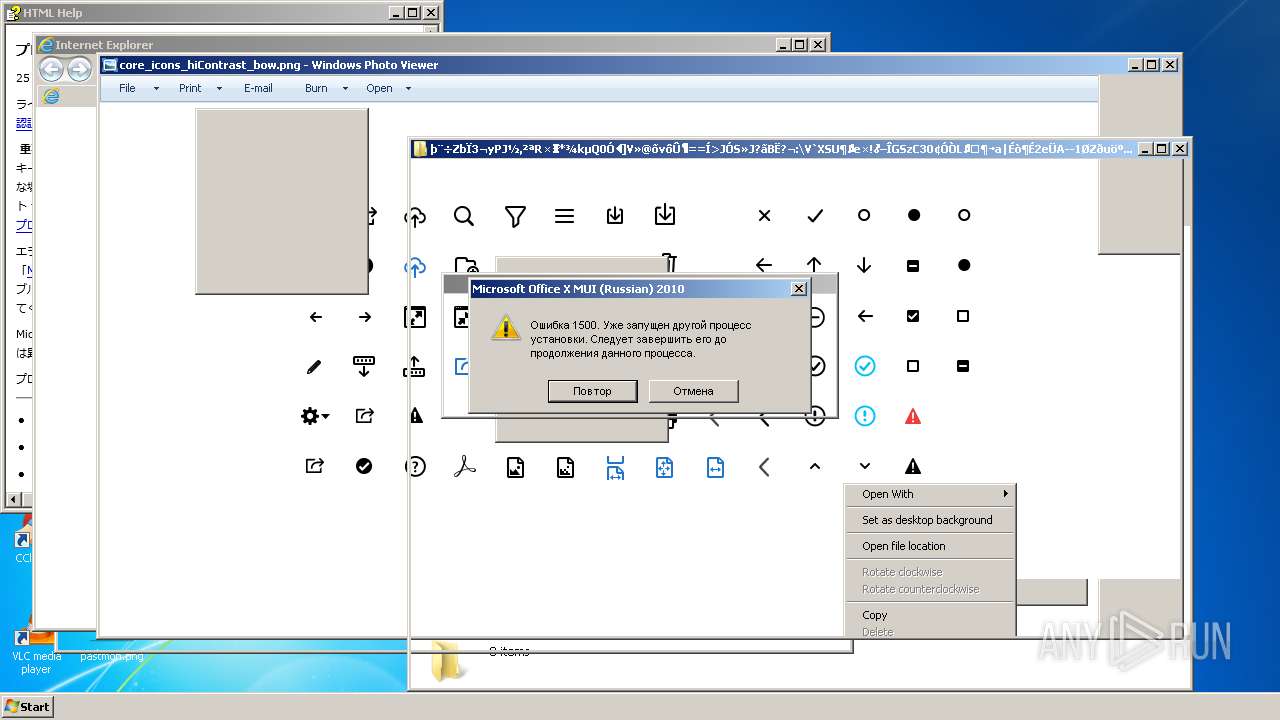Open the Windows Start menu
The height and width of the screenshot is (720, 1280).
(x=27, y=706)
